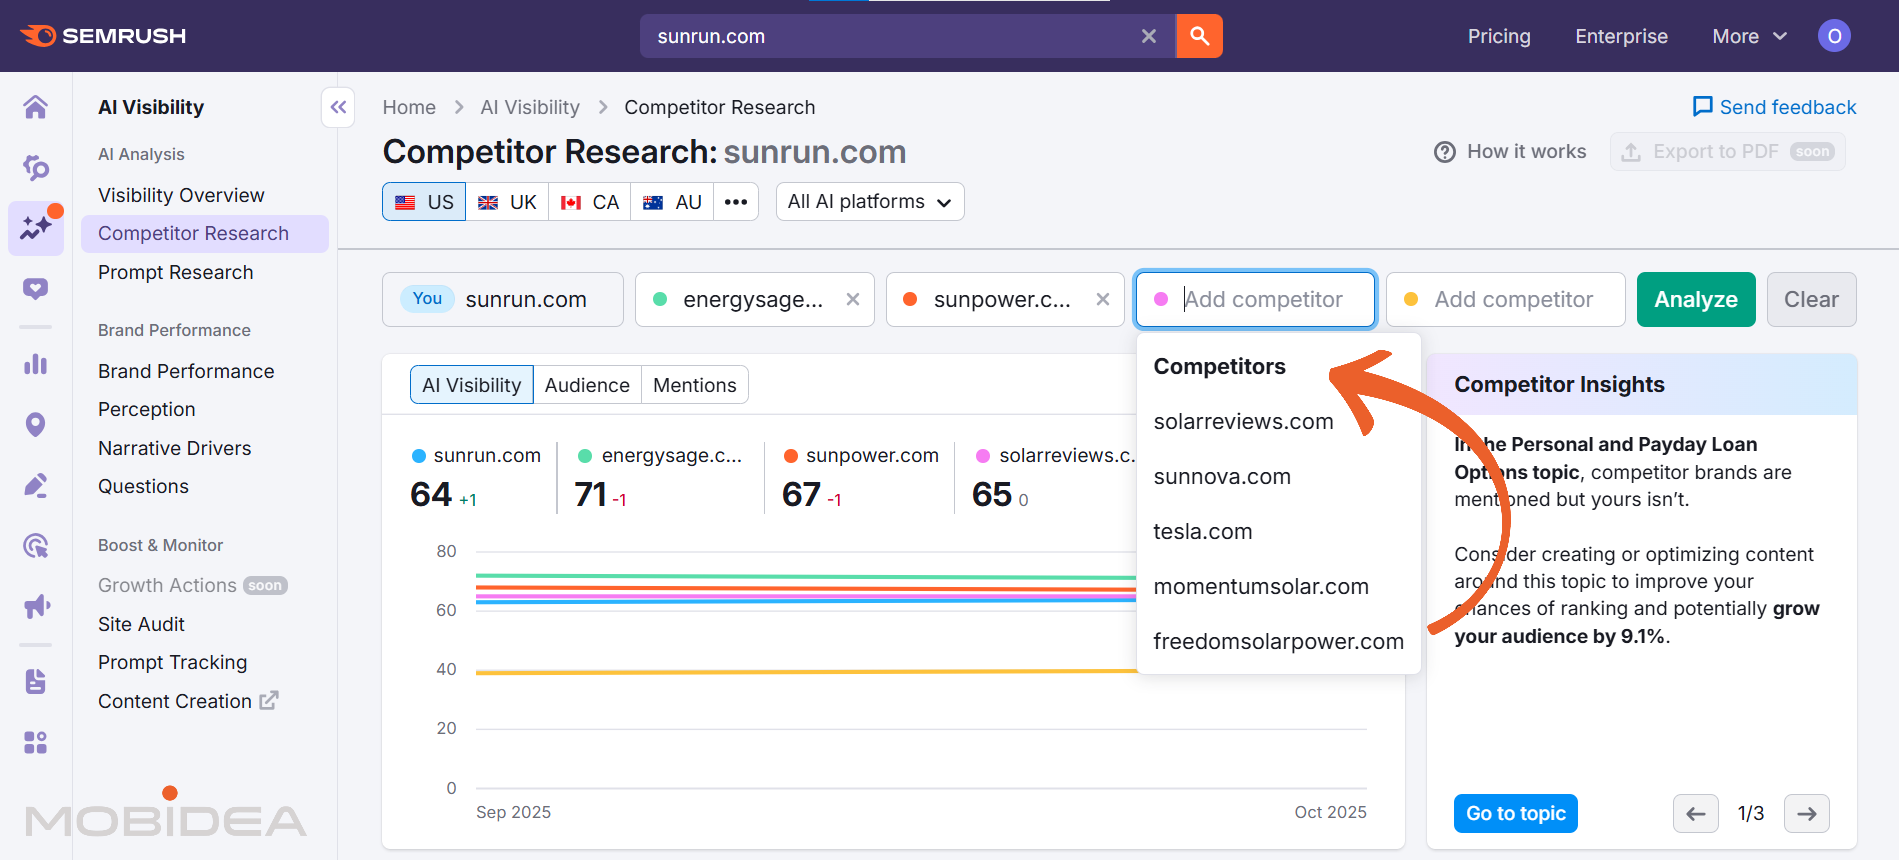The image size is (1899, 860).
Task: Click the How it works question icon
Action: pyautogui.click(x=1445, y=152)
